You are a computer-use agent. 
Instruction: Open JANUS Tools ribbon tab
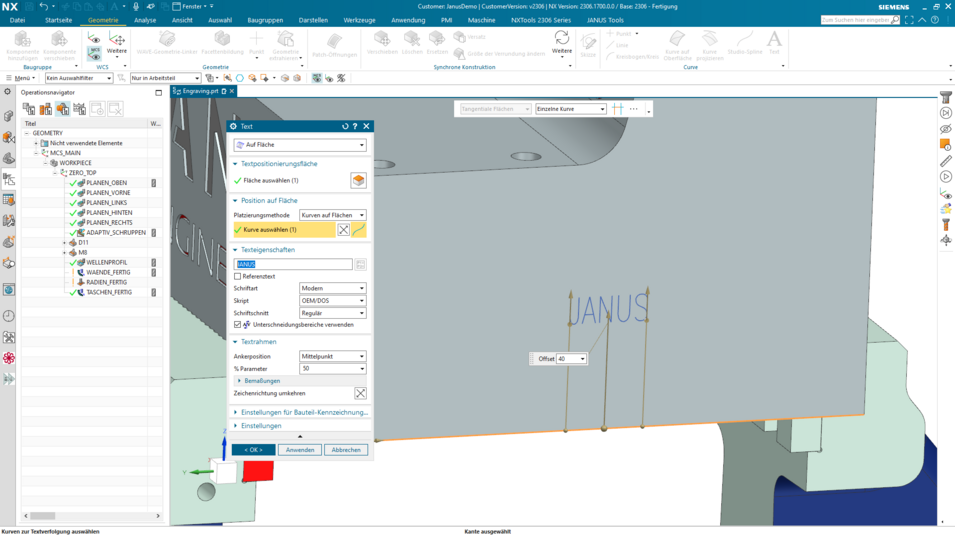tap(605, 20)
